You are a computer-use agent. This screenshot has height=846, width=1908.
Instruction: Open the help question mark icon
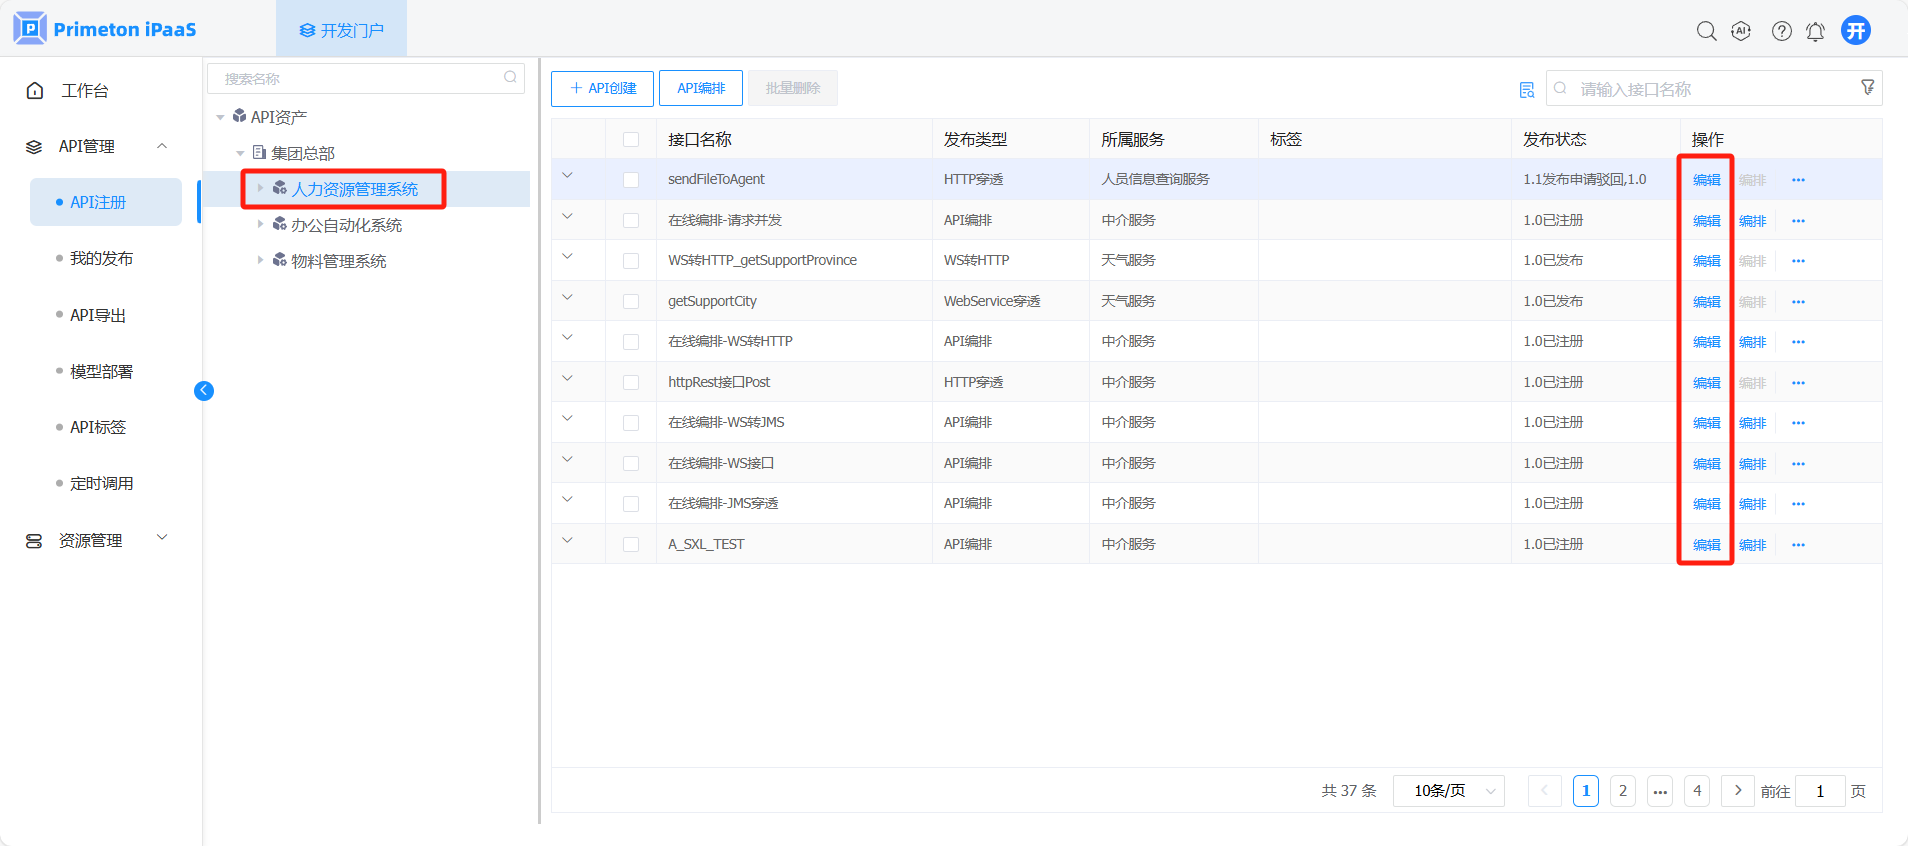coord(1781,31)
